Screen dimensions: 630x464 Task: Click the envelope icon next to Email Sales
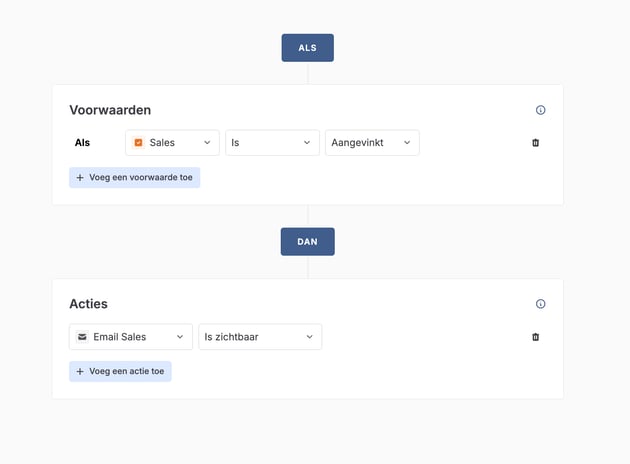(x=83, y=337)
